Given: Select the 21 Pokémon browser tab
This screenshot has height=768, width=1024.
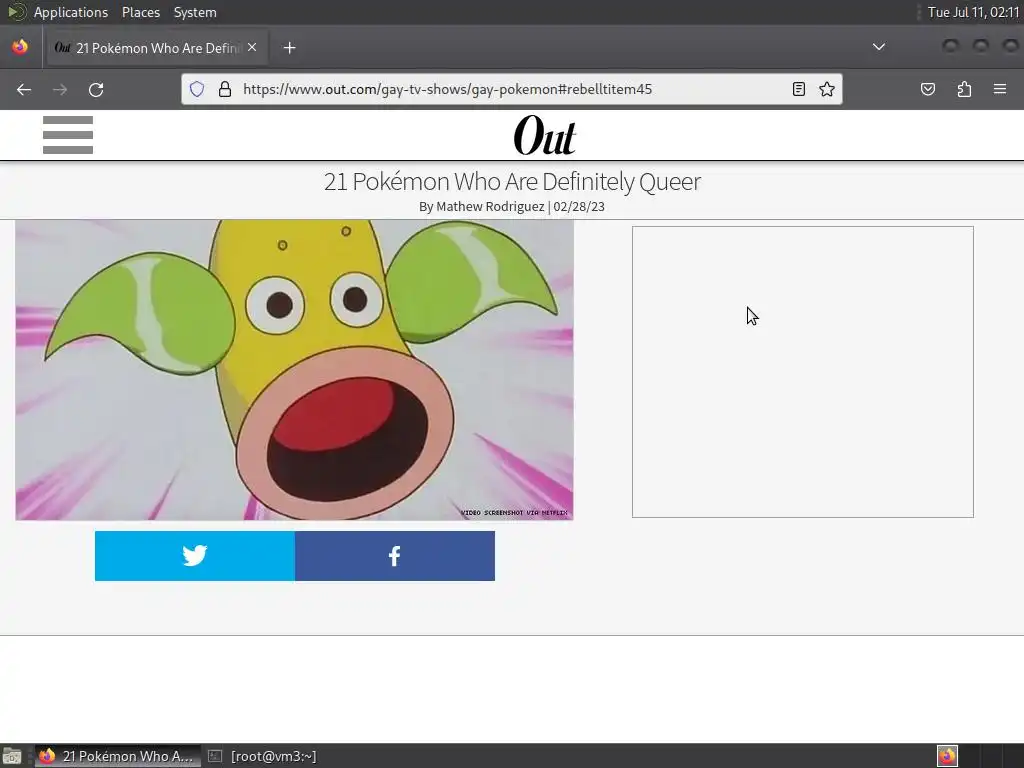Looking at the screenshot, I should (155, 48).
